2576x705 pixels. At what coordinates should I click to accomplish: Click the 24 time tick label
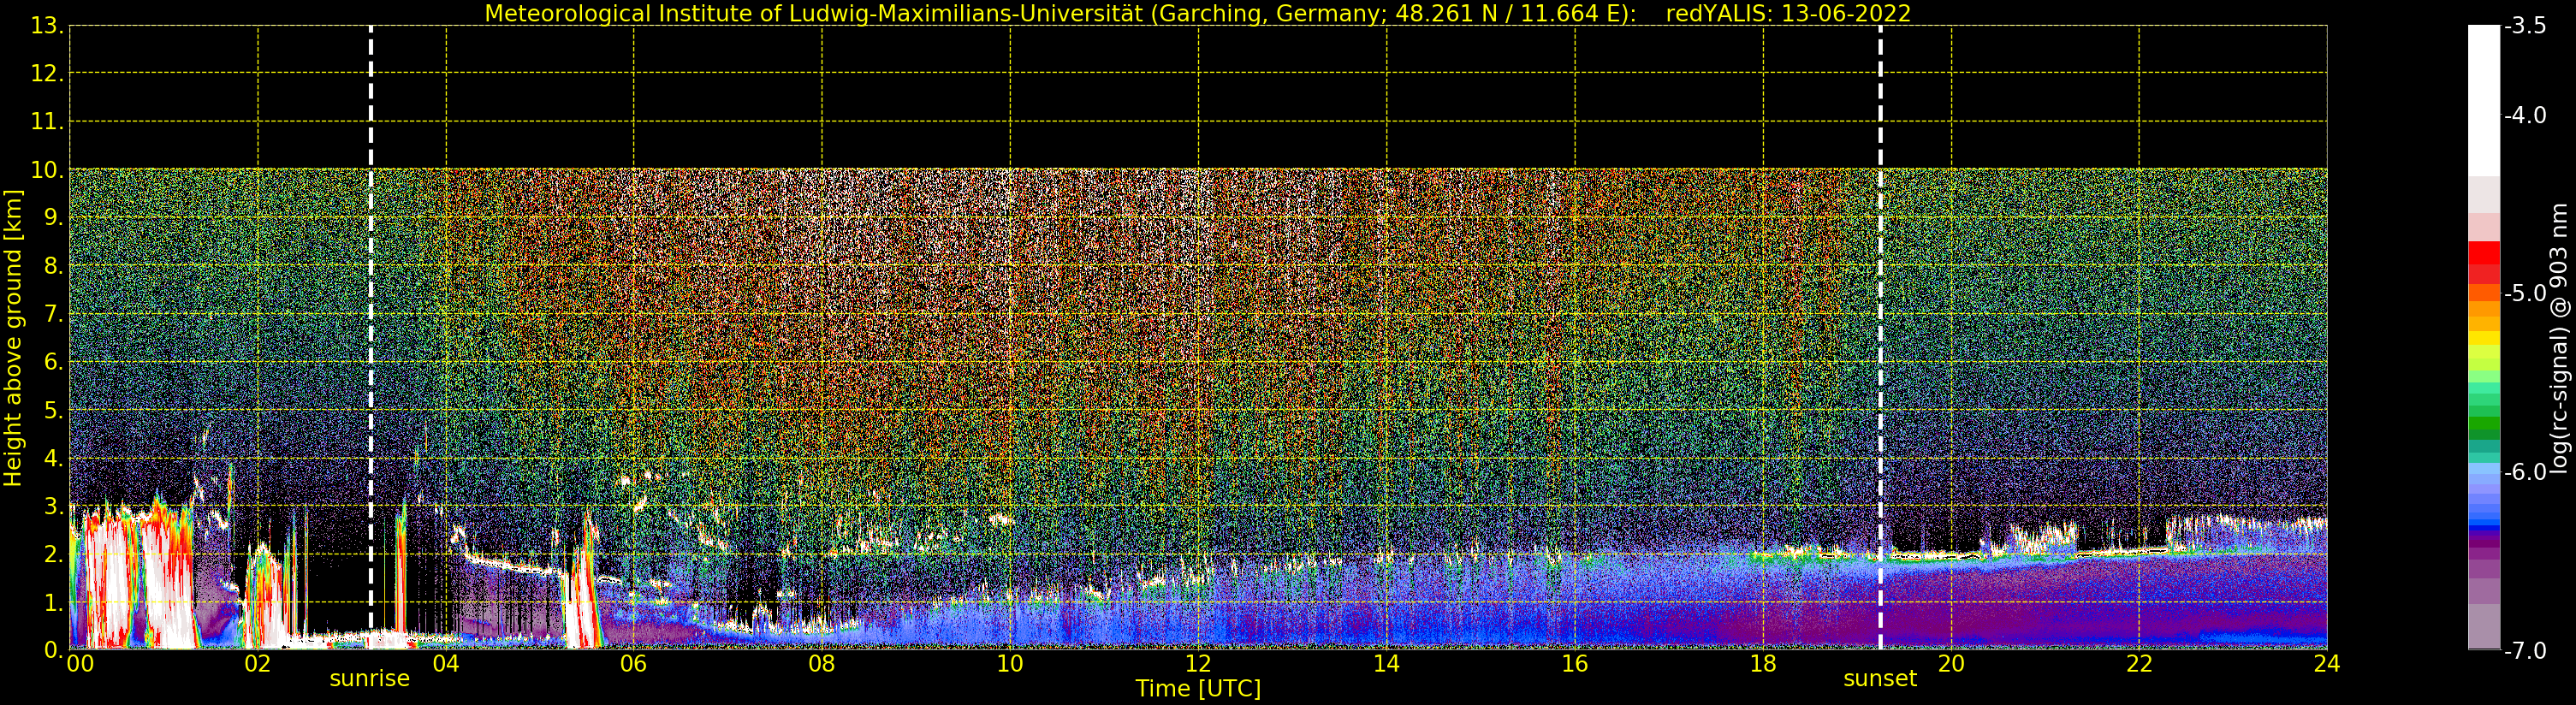tap(2327, 664)
